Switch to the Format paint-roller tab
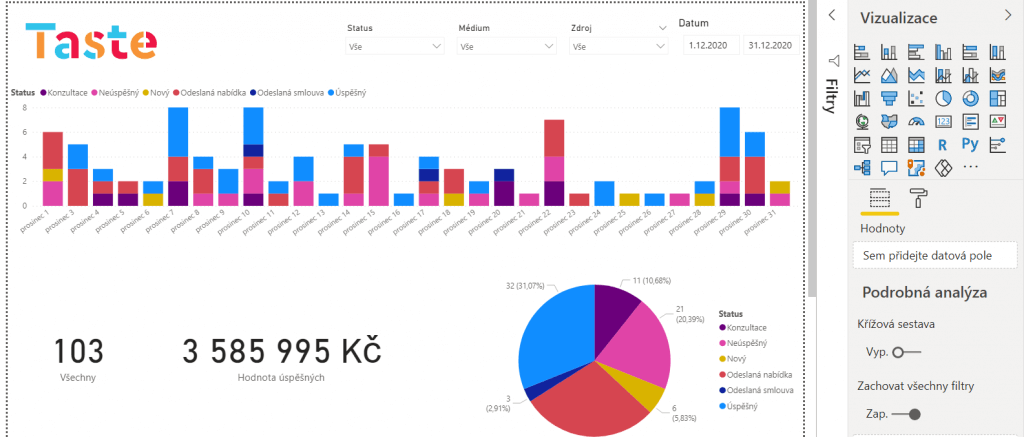 point(916,196)
